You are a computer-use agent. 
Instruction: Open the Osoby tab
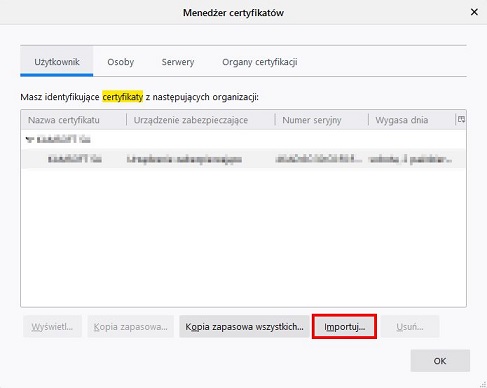click(120, 62)
